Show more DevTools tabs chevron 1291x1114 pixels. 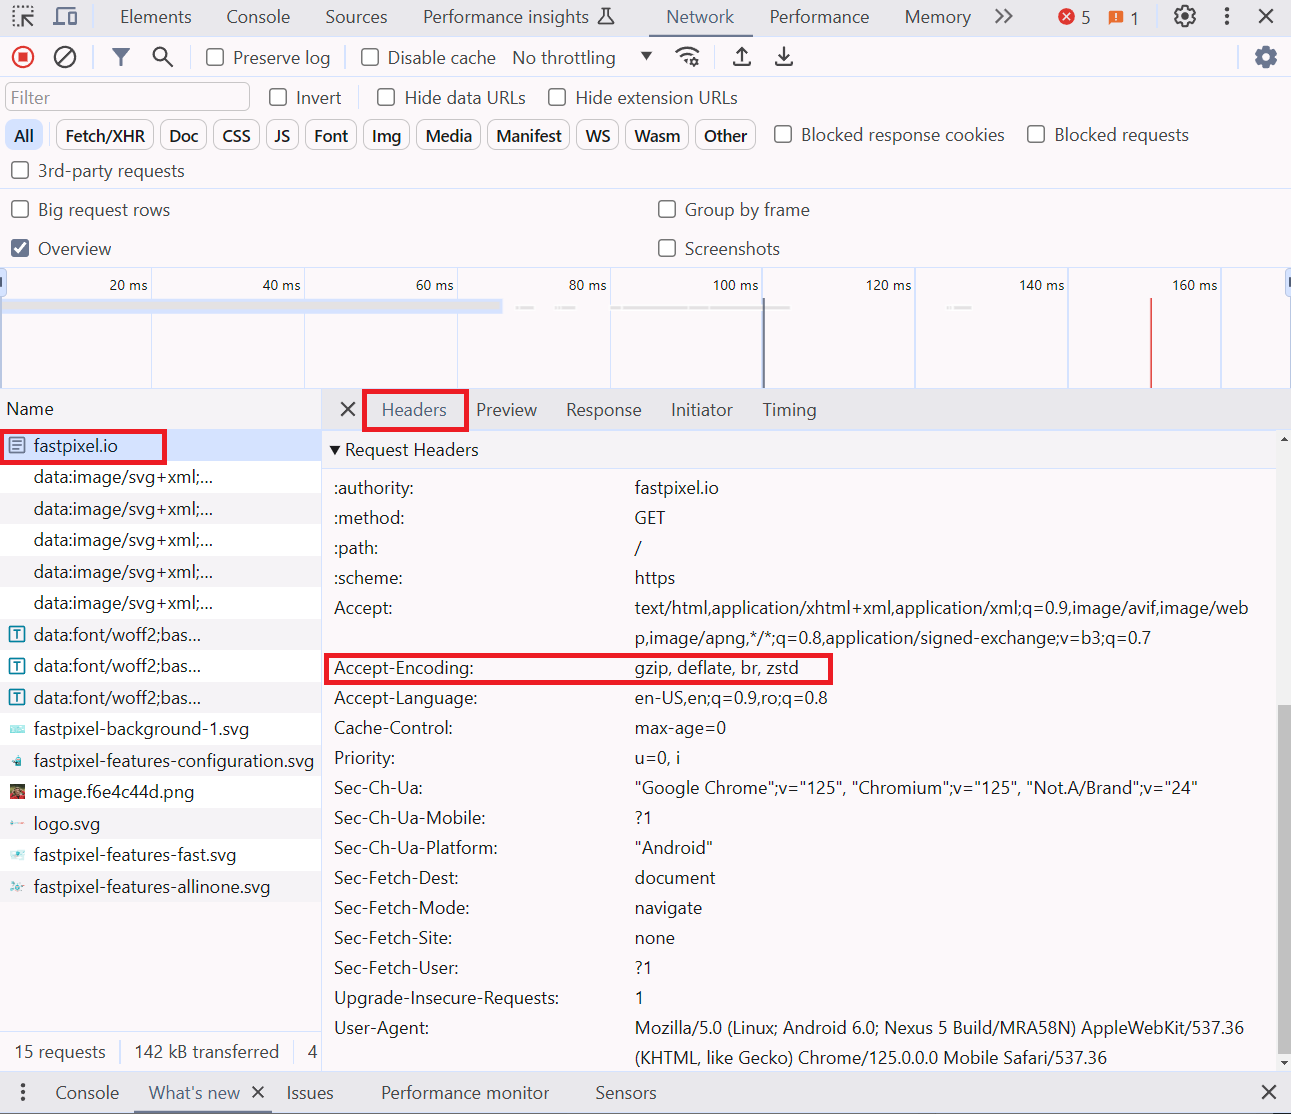pyautogui.click(x=1004, y=16)
